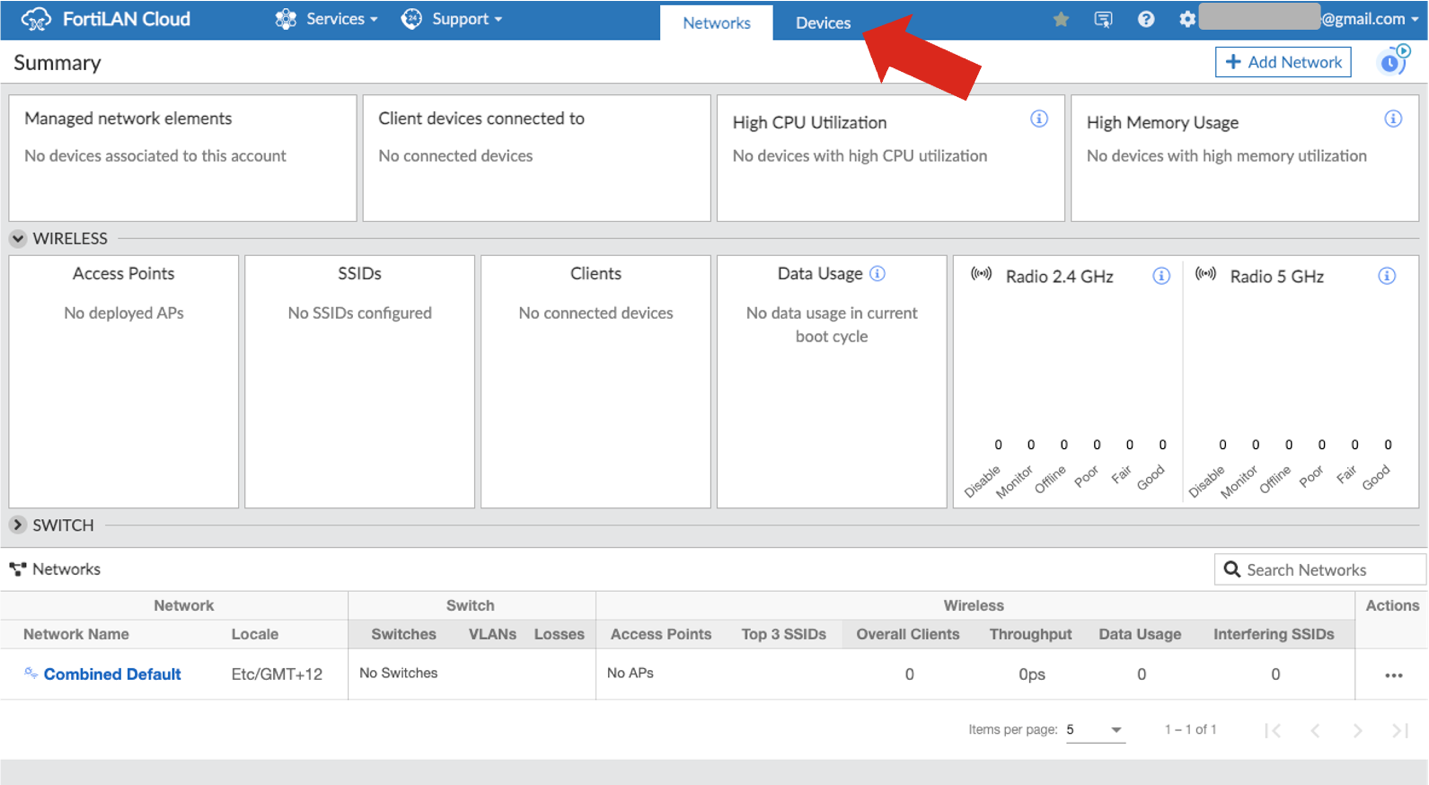The width and height of the screenshot is (1429, 785).
Task: Click the Radio 2.4 GHz signal icon
Action: tap(981, 274)
